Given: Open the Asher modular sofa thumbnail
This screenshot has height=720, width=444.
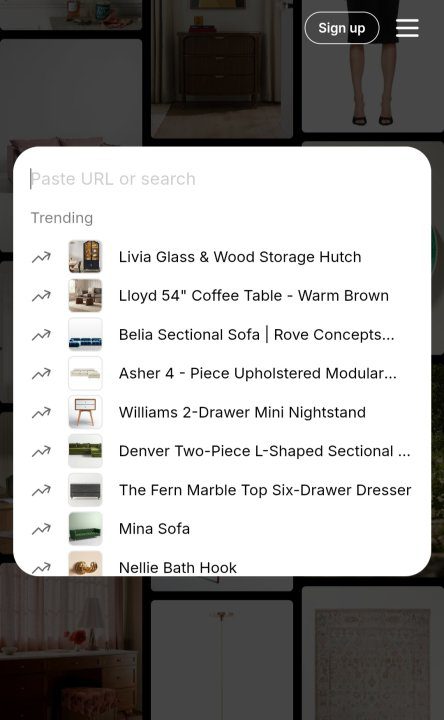Looking at the screenshot, I should pos(85,373).
